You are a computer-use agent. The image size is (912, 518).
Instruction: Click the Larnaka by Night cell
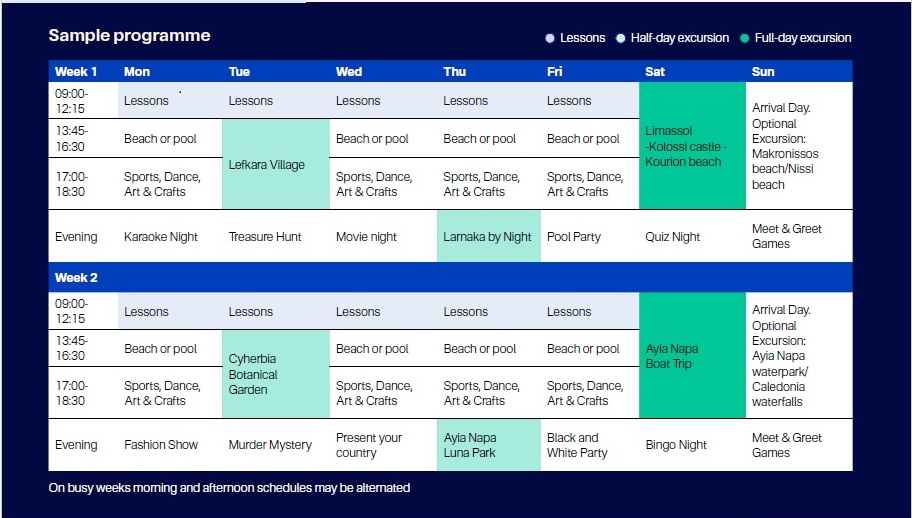click(x=488, y=237)
